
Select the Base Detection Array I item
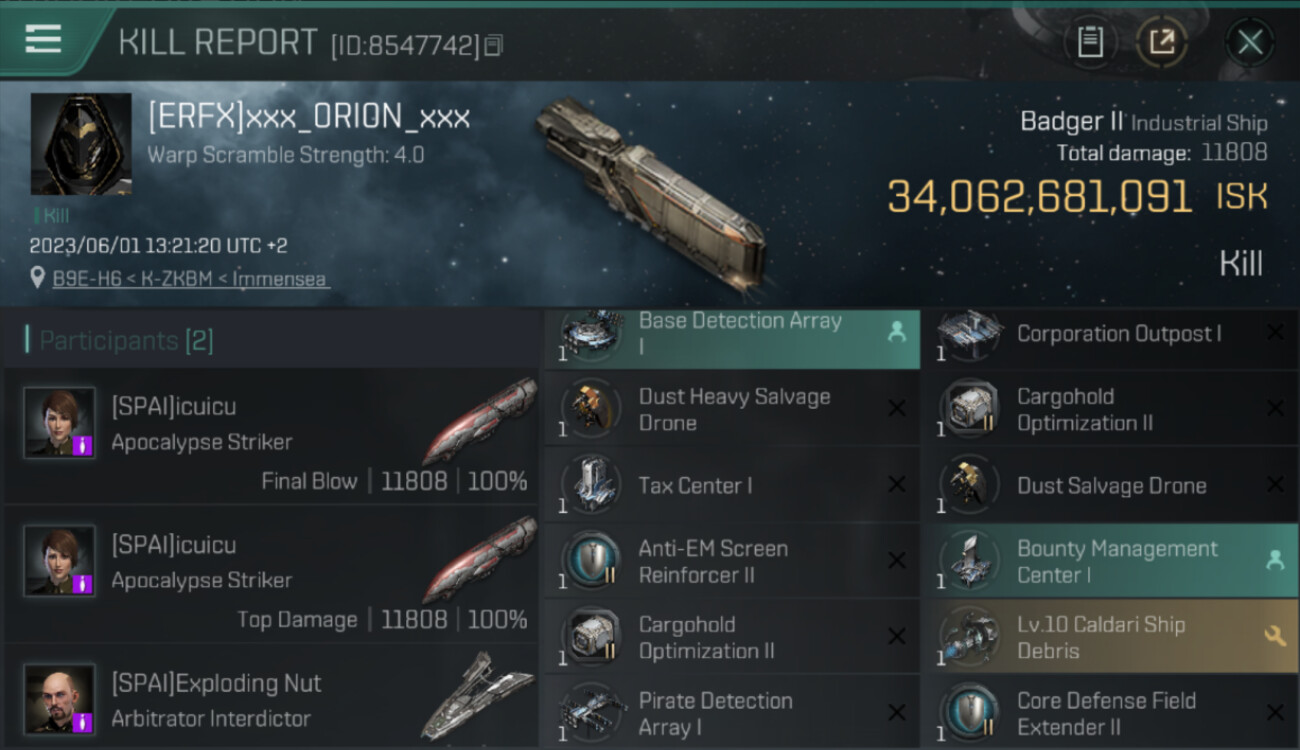click(732, 333)
